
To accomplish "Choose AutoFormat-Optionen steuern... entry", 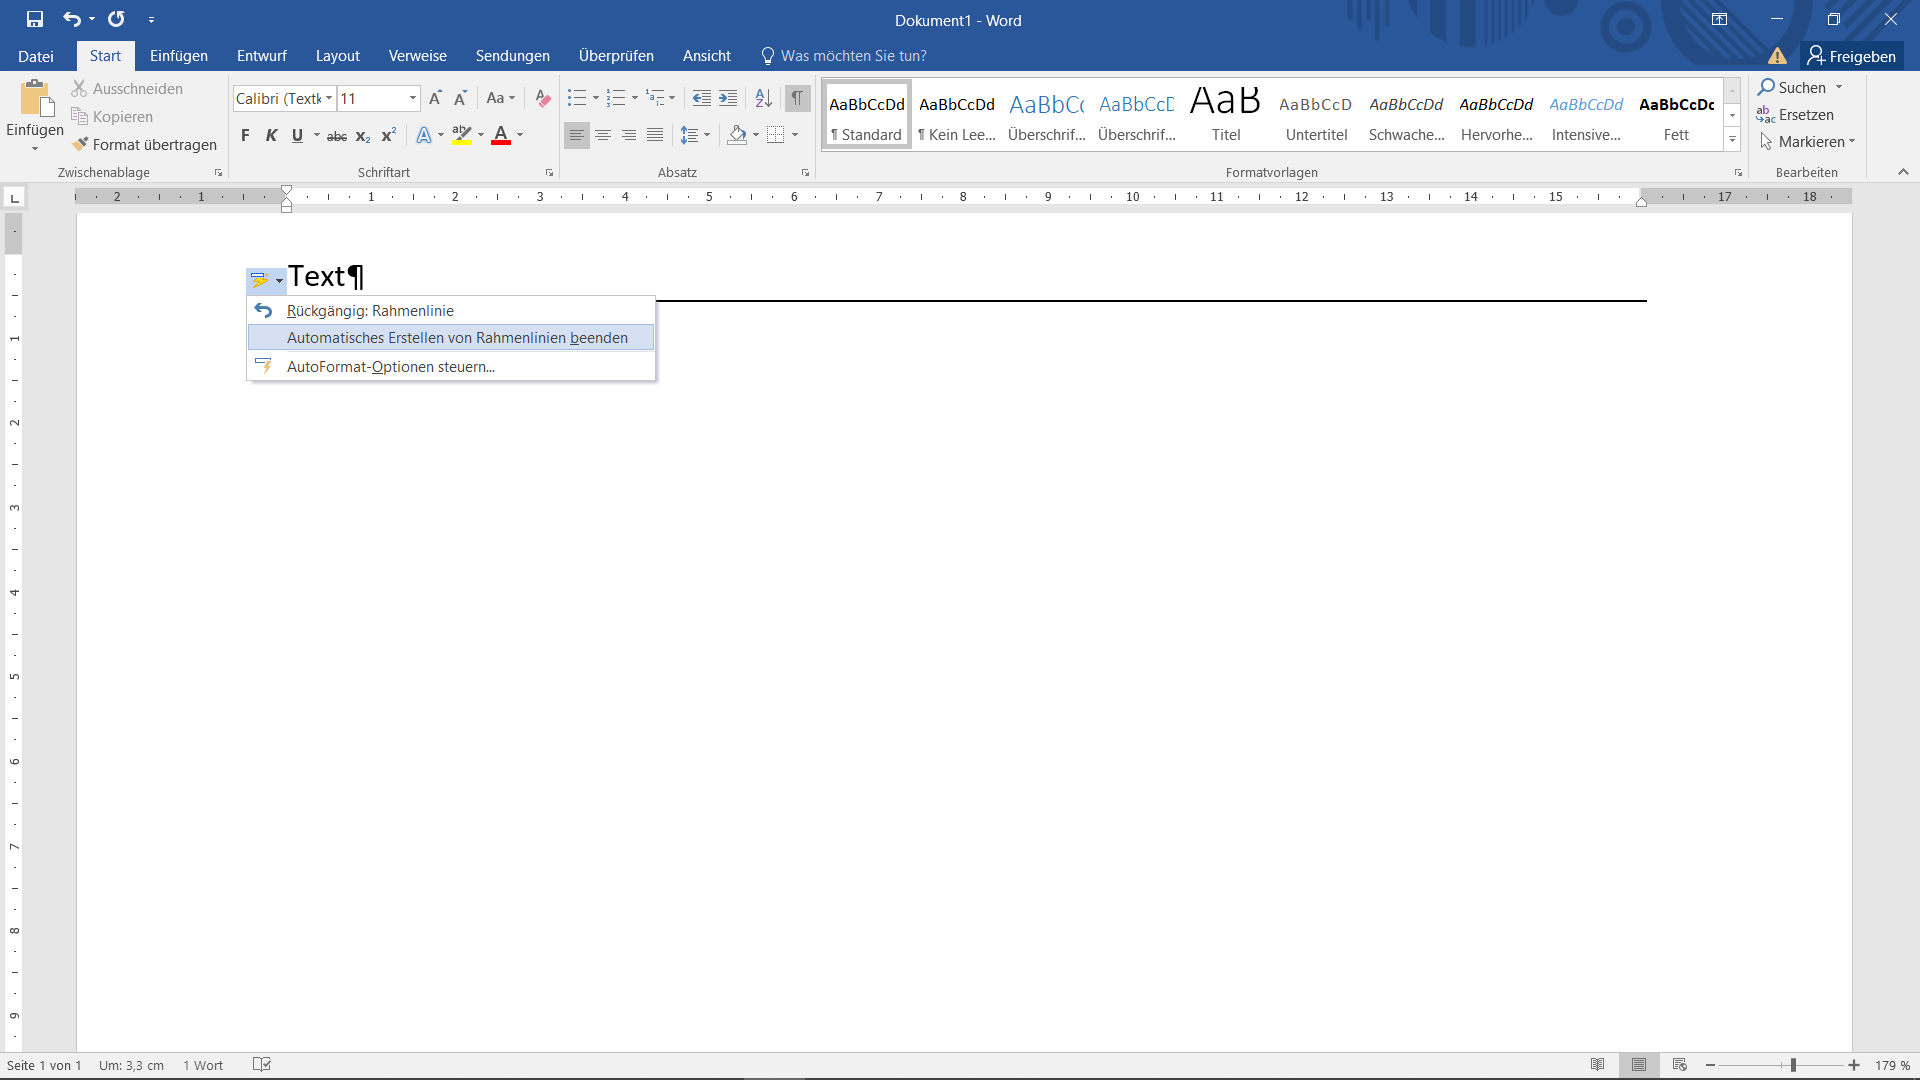I will [x=451, y=367].
